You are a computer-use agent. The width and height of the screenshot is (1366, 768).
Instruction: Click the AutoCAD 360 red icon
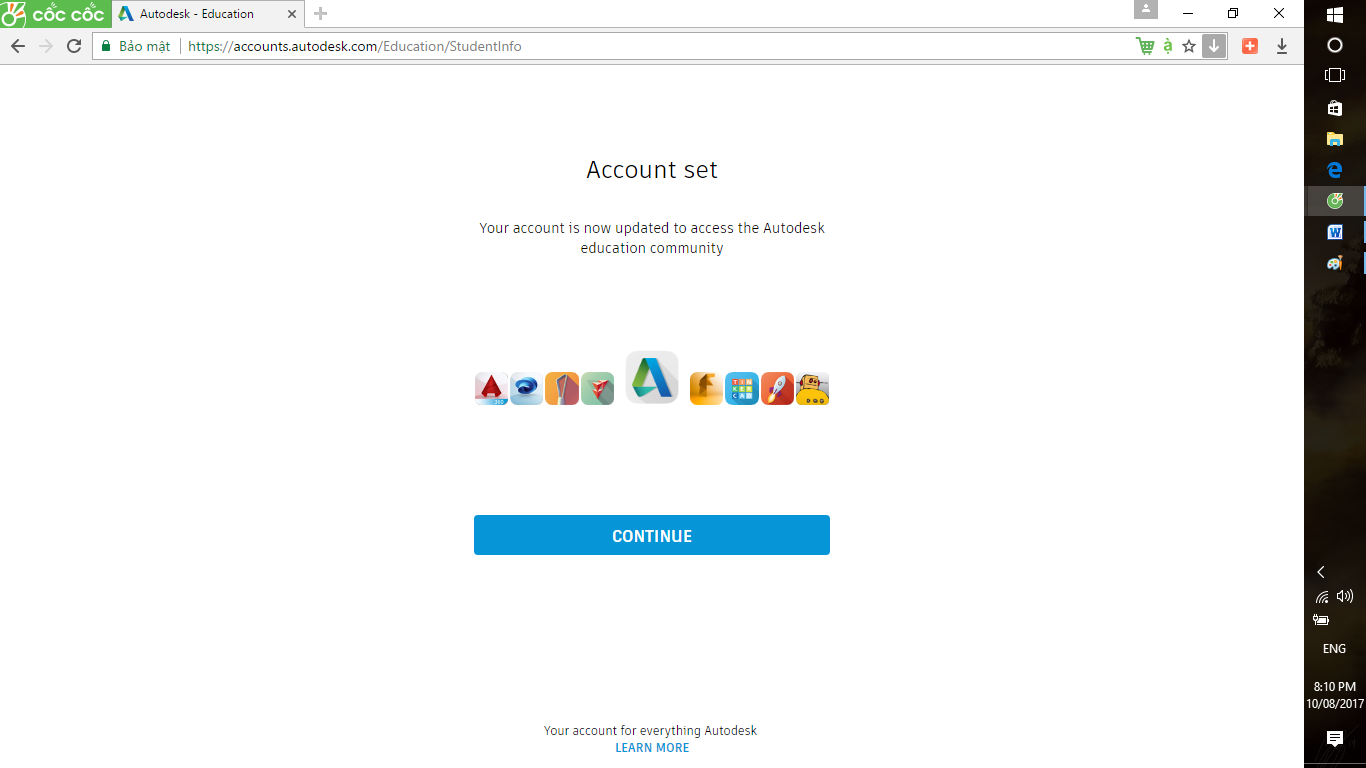(491, 389)
